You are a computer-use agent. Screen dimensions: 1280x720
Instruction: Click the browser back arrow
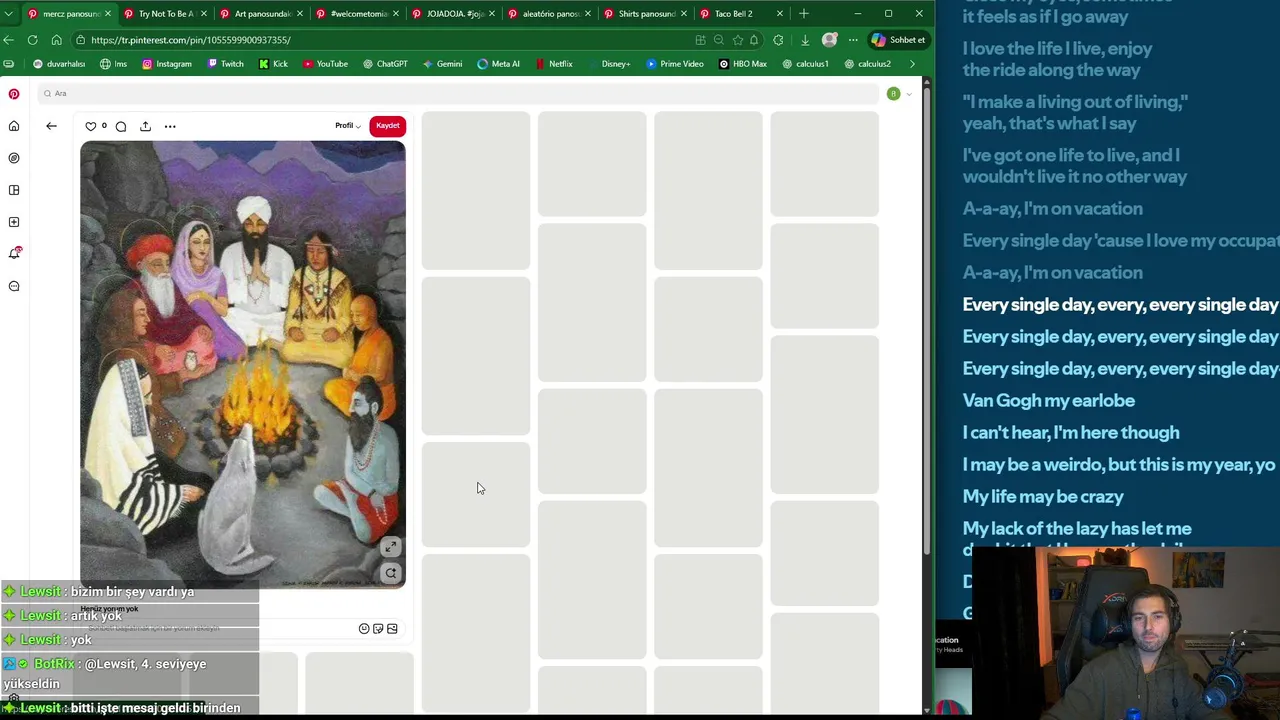[x=9, y=40]
